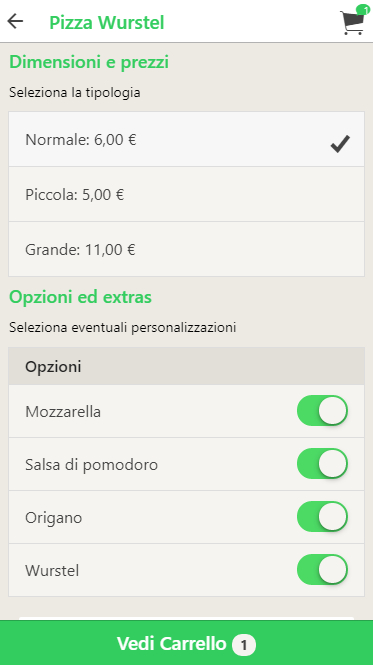Image resolution: width=373 pixels, height=665 pixels.
Task: Switch off the Wurstel ingredient toggle
Action: (322, 570)
